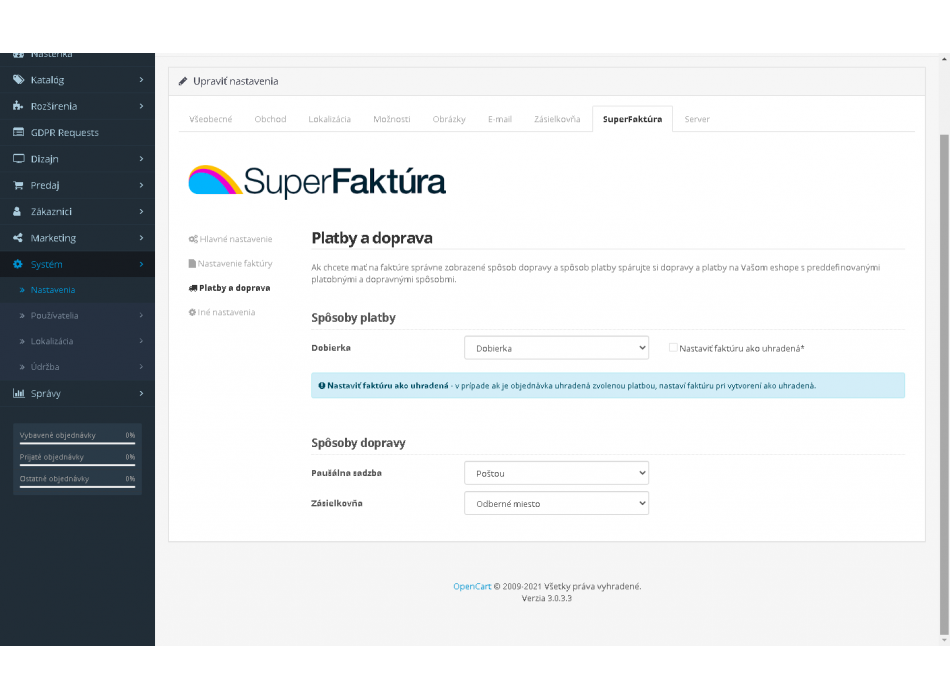
Task: Click the Platby a doprava heading
Action: click(372, 238)
